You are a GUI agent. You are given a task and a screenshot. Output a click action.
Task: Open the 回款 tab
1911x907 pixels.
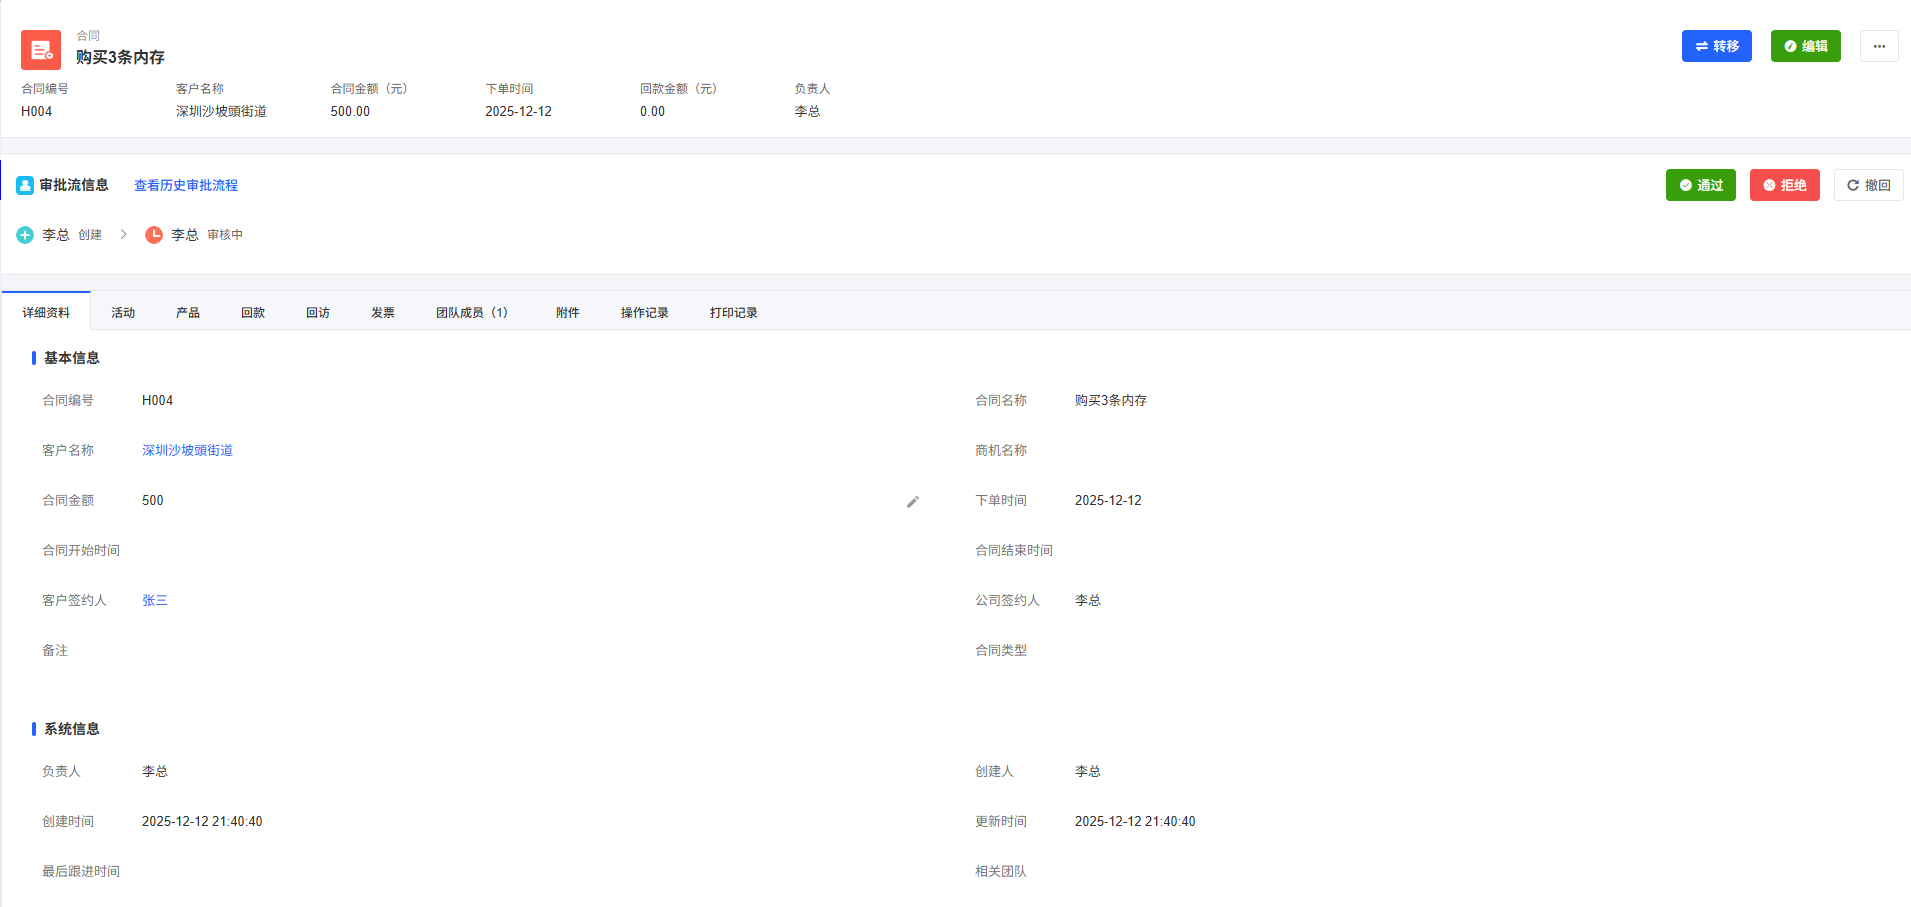[253, 313]
